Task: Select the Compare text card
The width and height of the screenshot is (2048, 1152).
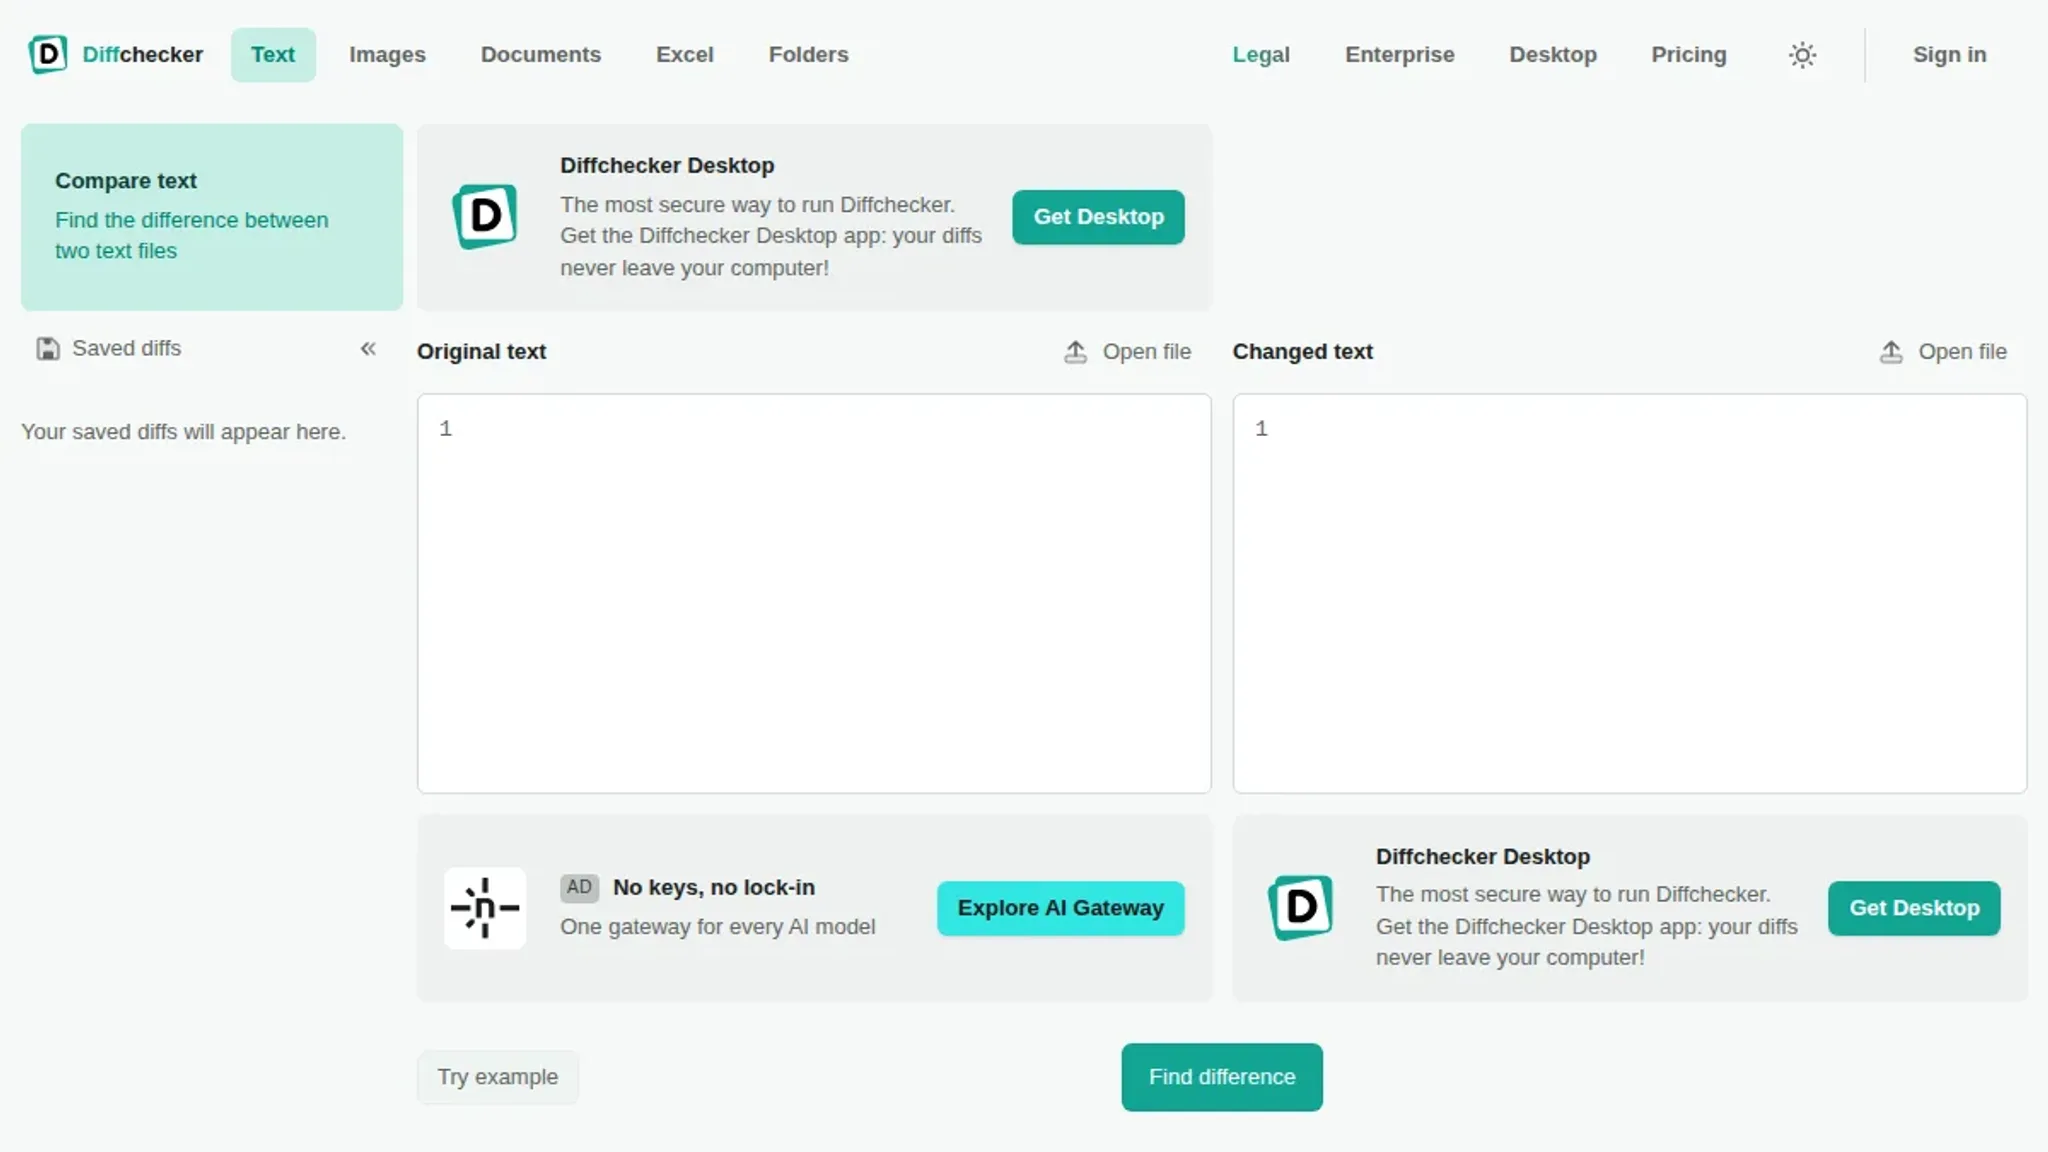Action: point(212,217)
